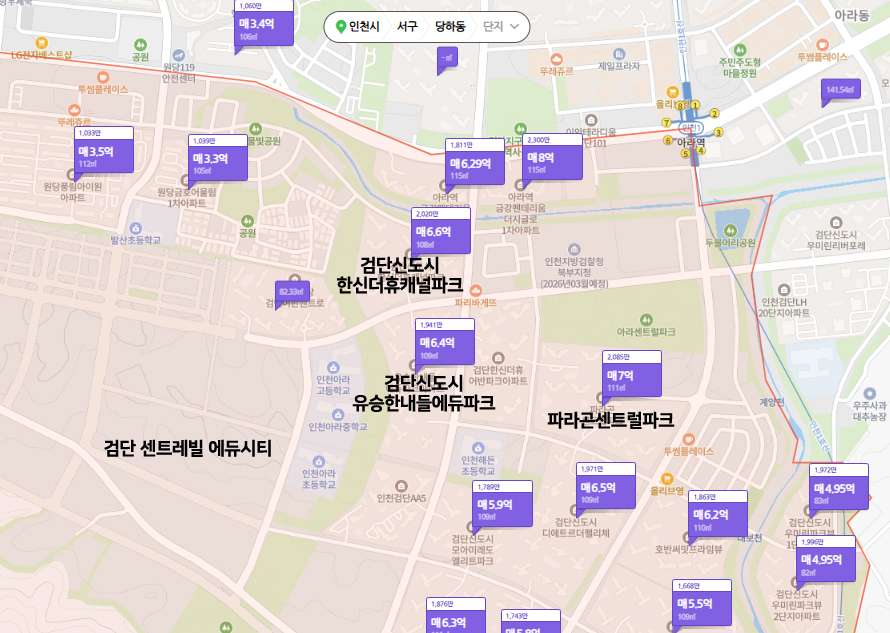Click the 검단신도시 디에트르더펠리체 label
The width and height of the screenshot is (890, 633).
[x=576, y=527]
